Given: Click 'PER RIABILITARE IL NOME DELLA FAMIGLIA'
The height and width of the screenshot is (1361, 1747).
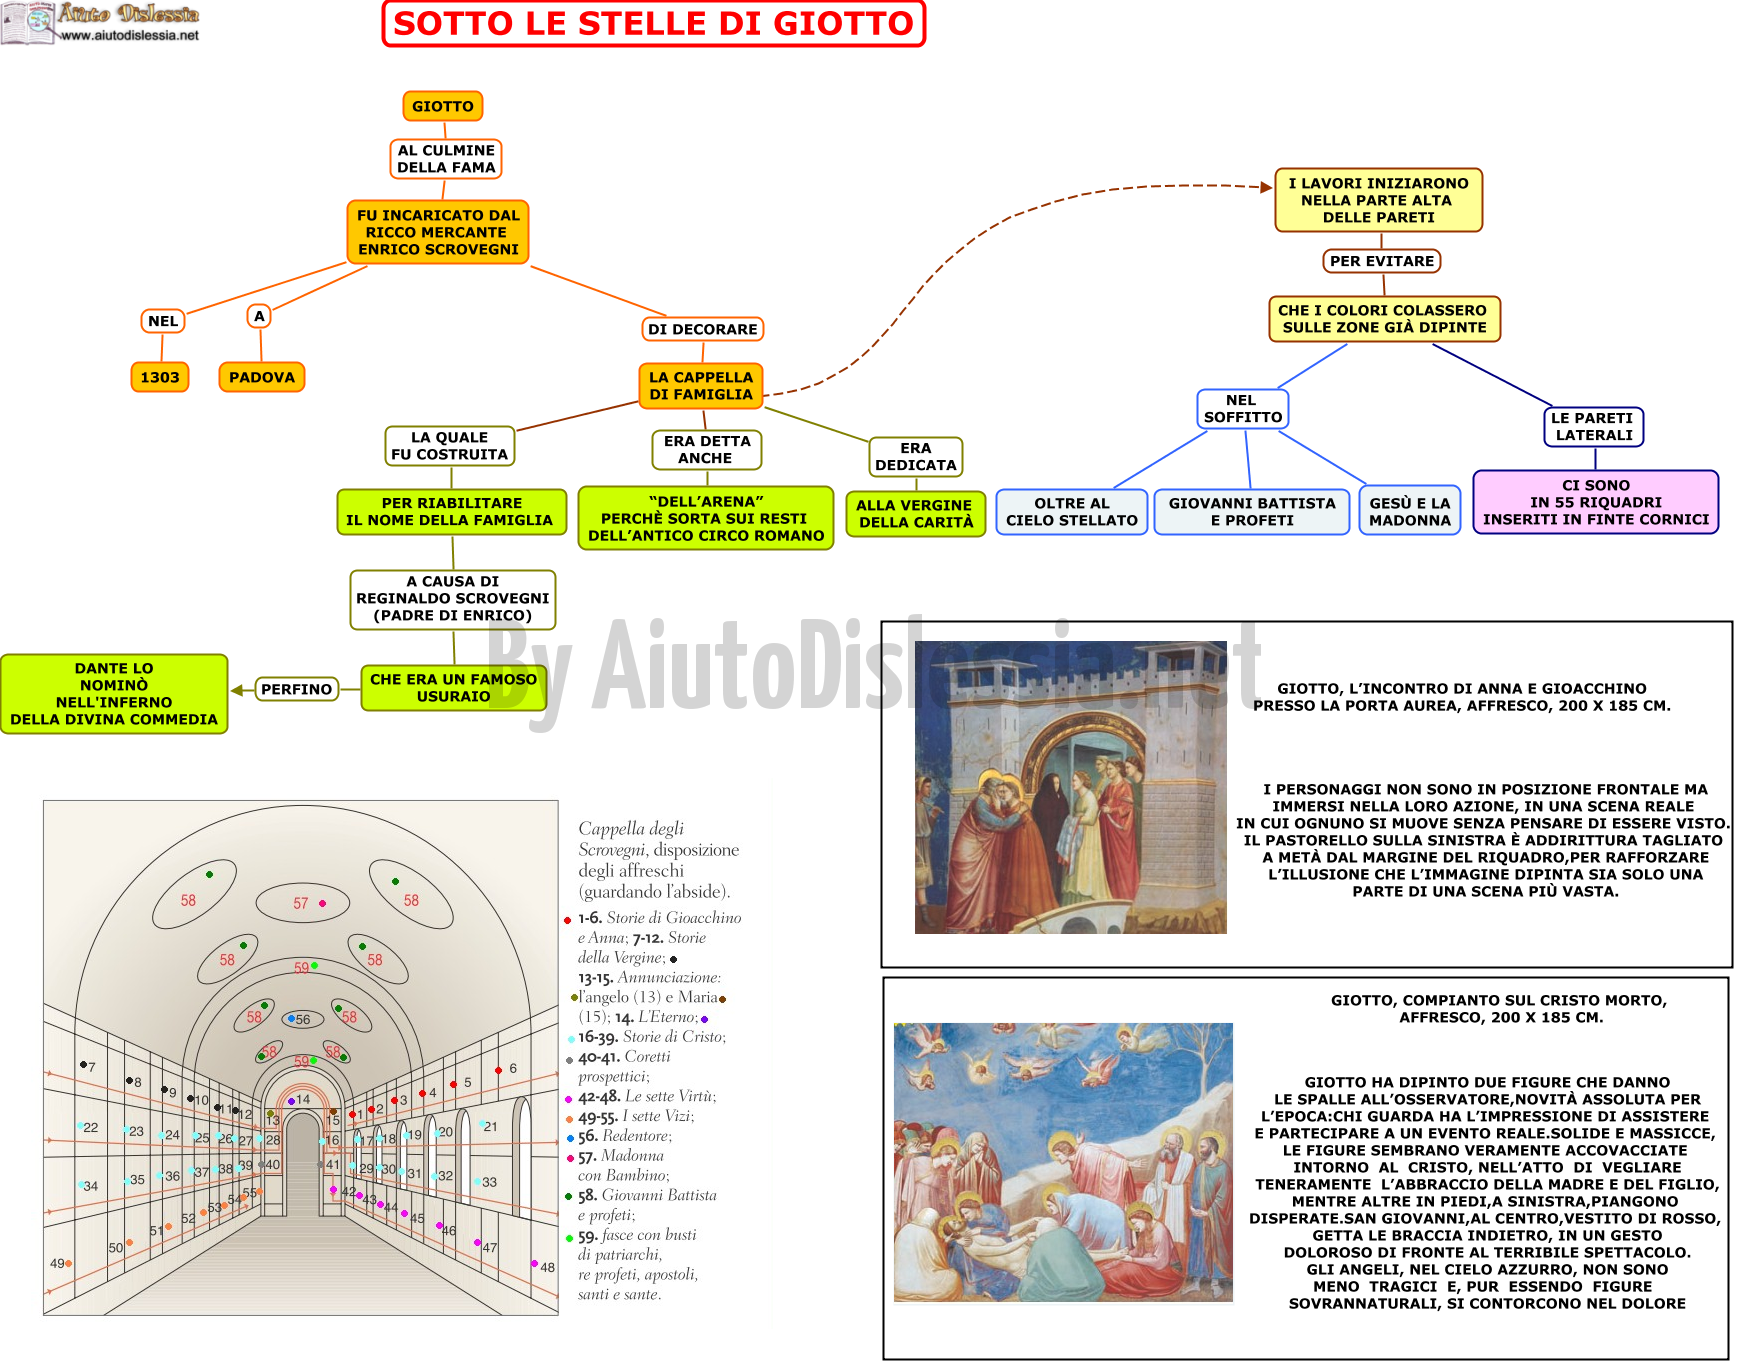Looking at the screenshot, I should coord(451,512).
